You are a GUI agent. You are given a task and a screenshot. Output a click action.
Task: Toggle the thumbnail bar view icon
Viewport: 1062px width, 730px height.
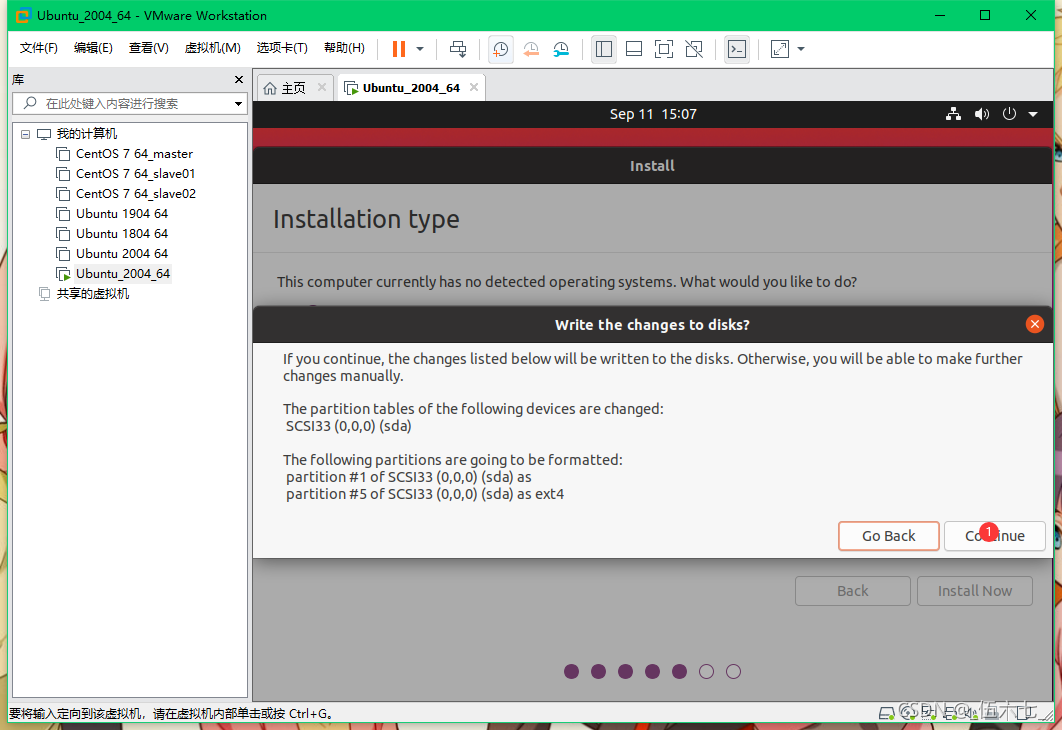pos(634,49)
